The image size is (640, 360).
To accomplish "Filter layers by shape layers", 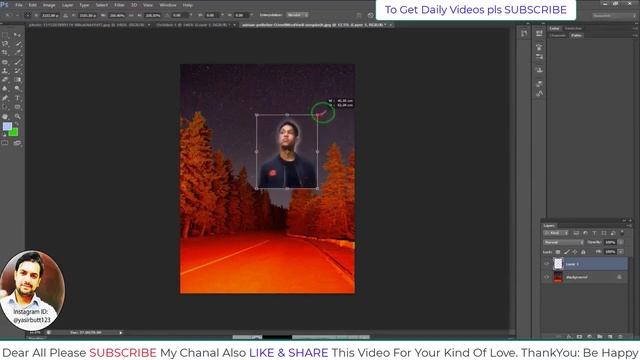I will (604, 233).
